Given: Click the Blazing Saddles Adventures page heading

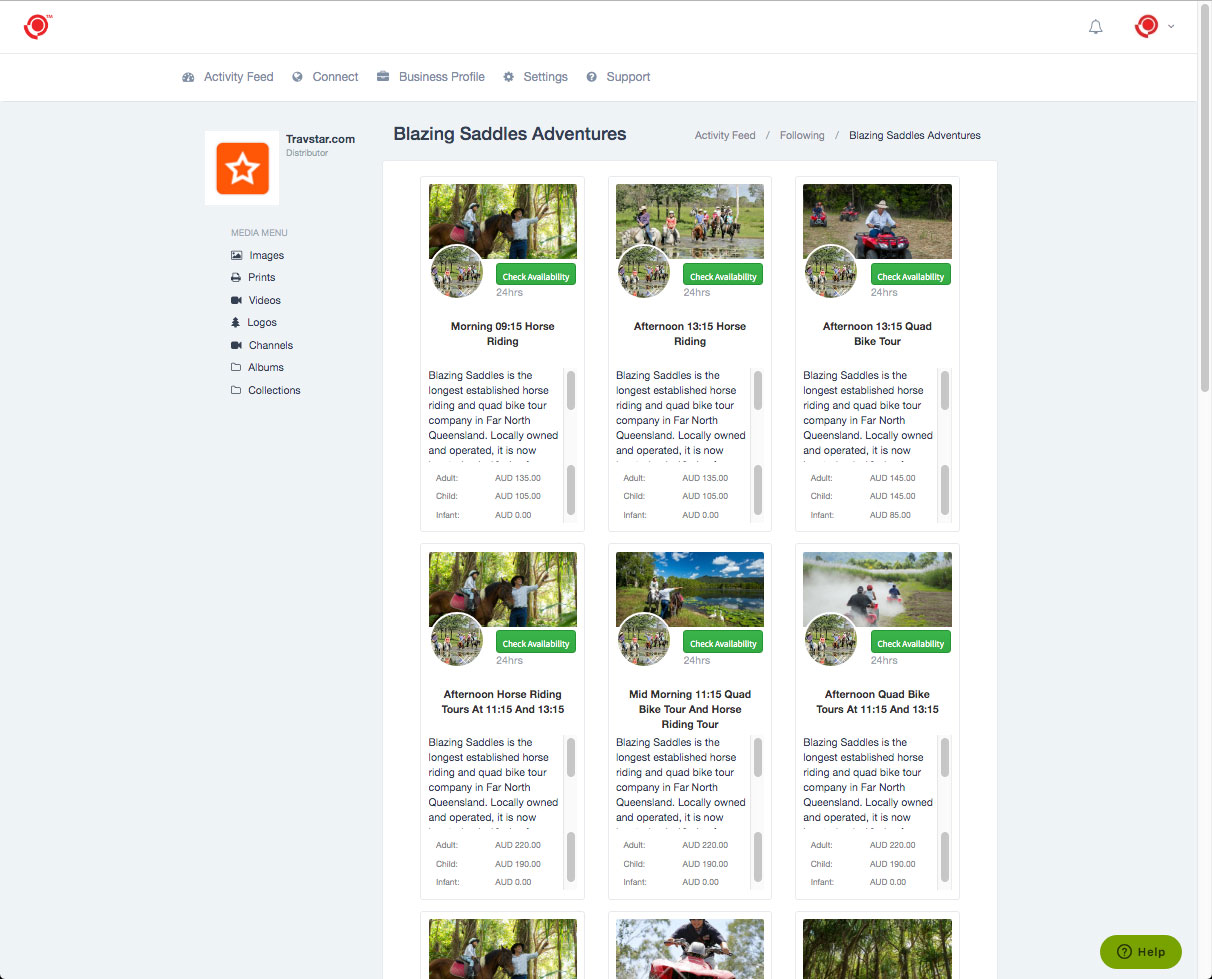Looking at the screenshot, I should (x=510, y=134).
